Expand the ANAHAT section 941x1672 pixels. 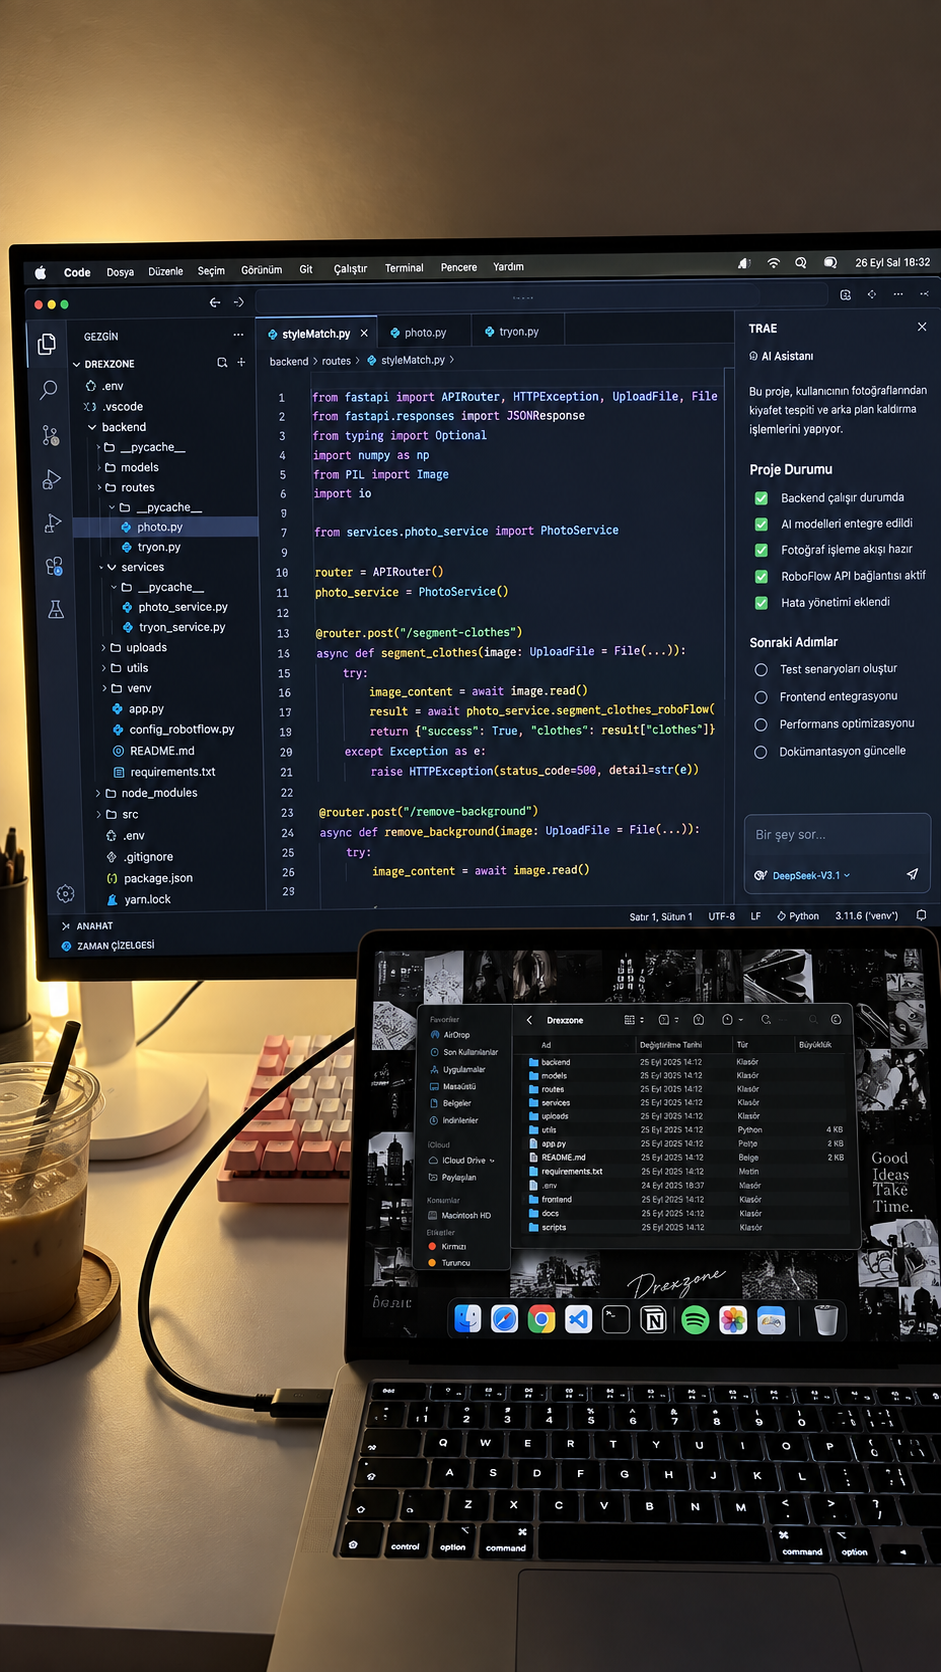pos(66,926)
